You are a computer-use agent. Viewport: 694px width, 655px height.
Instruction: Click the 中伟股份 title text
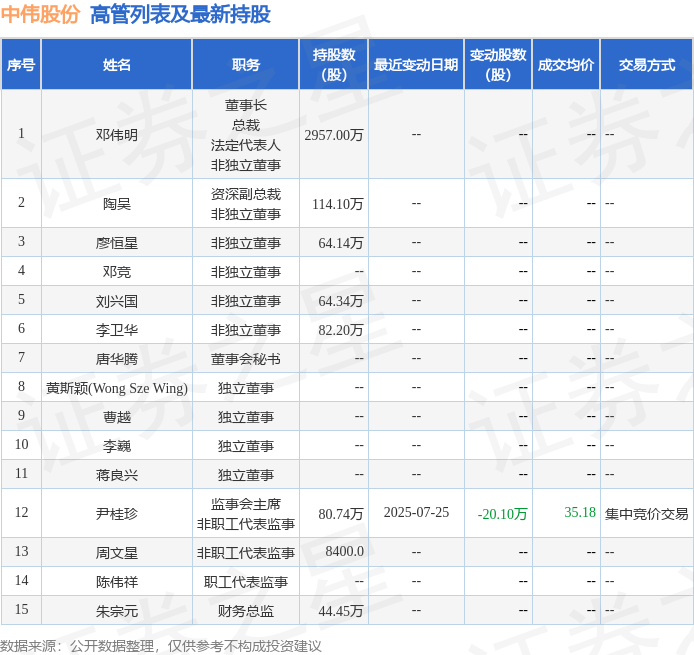(40, 15)
